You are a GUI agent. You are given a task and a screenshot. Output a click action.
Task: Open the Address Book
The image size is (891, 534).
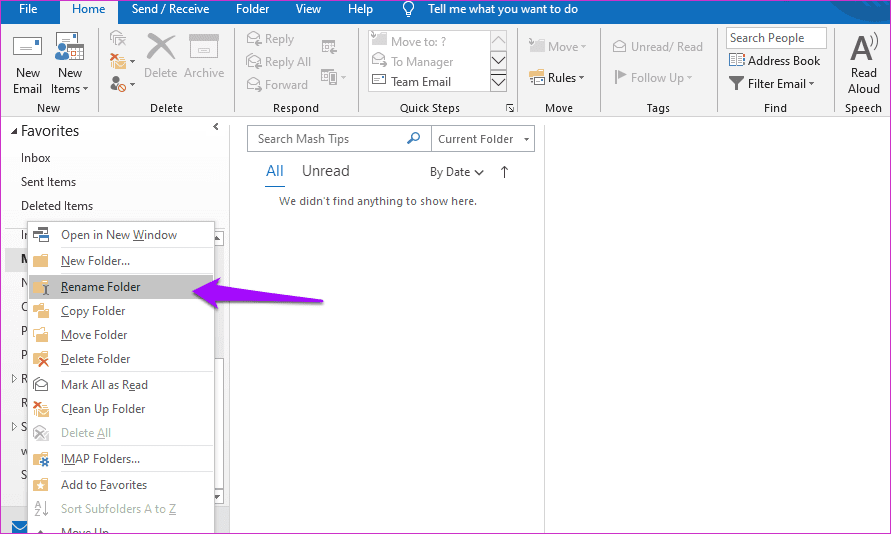pyautogui.click(x=774, y=61)
